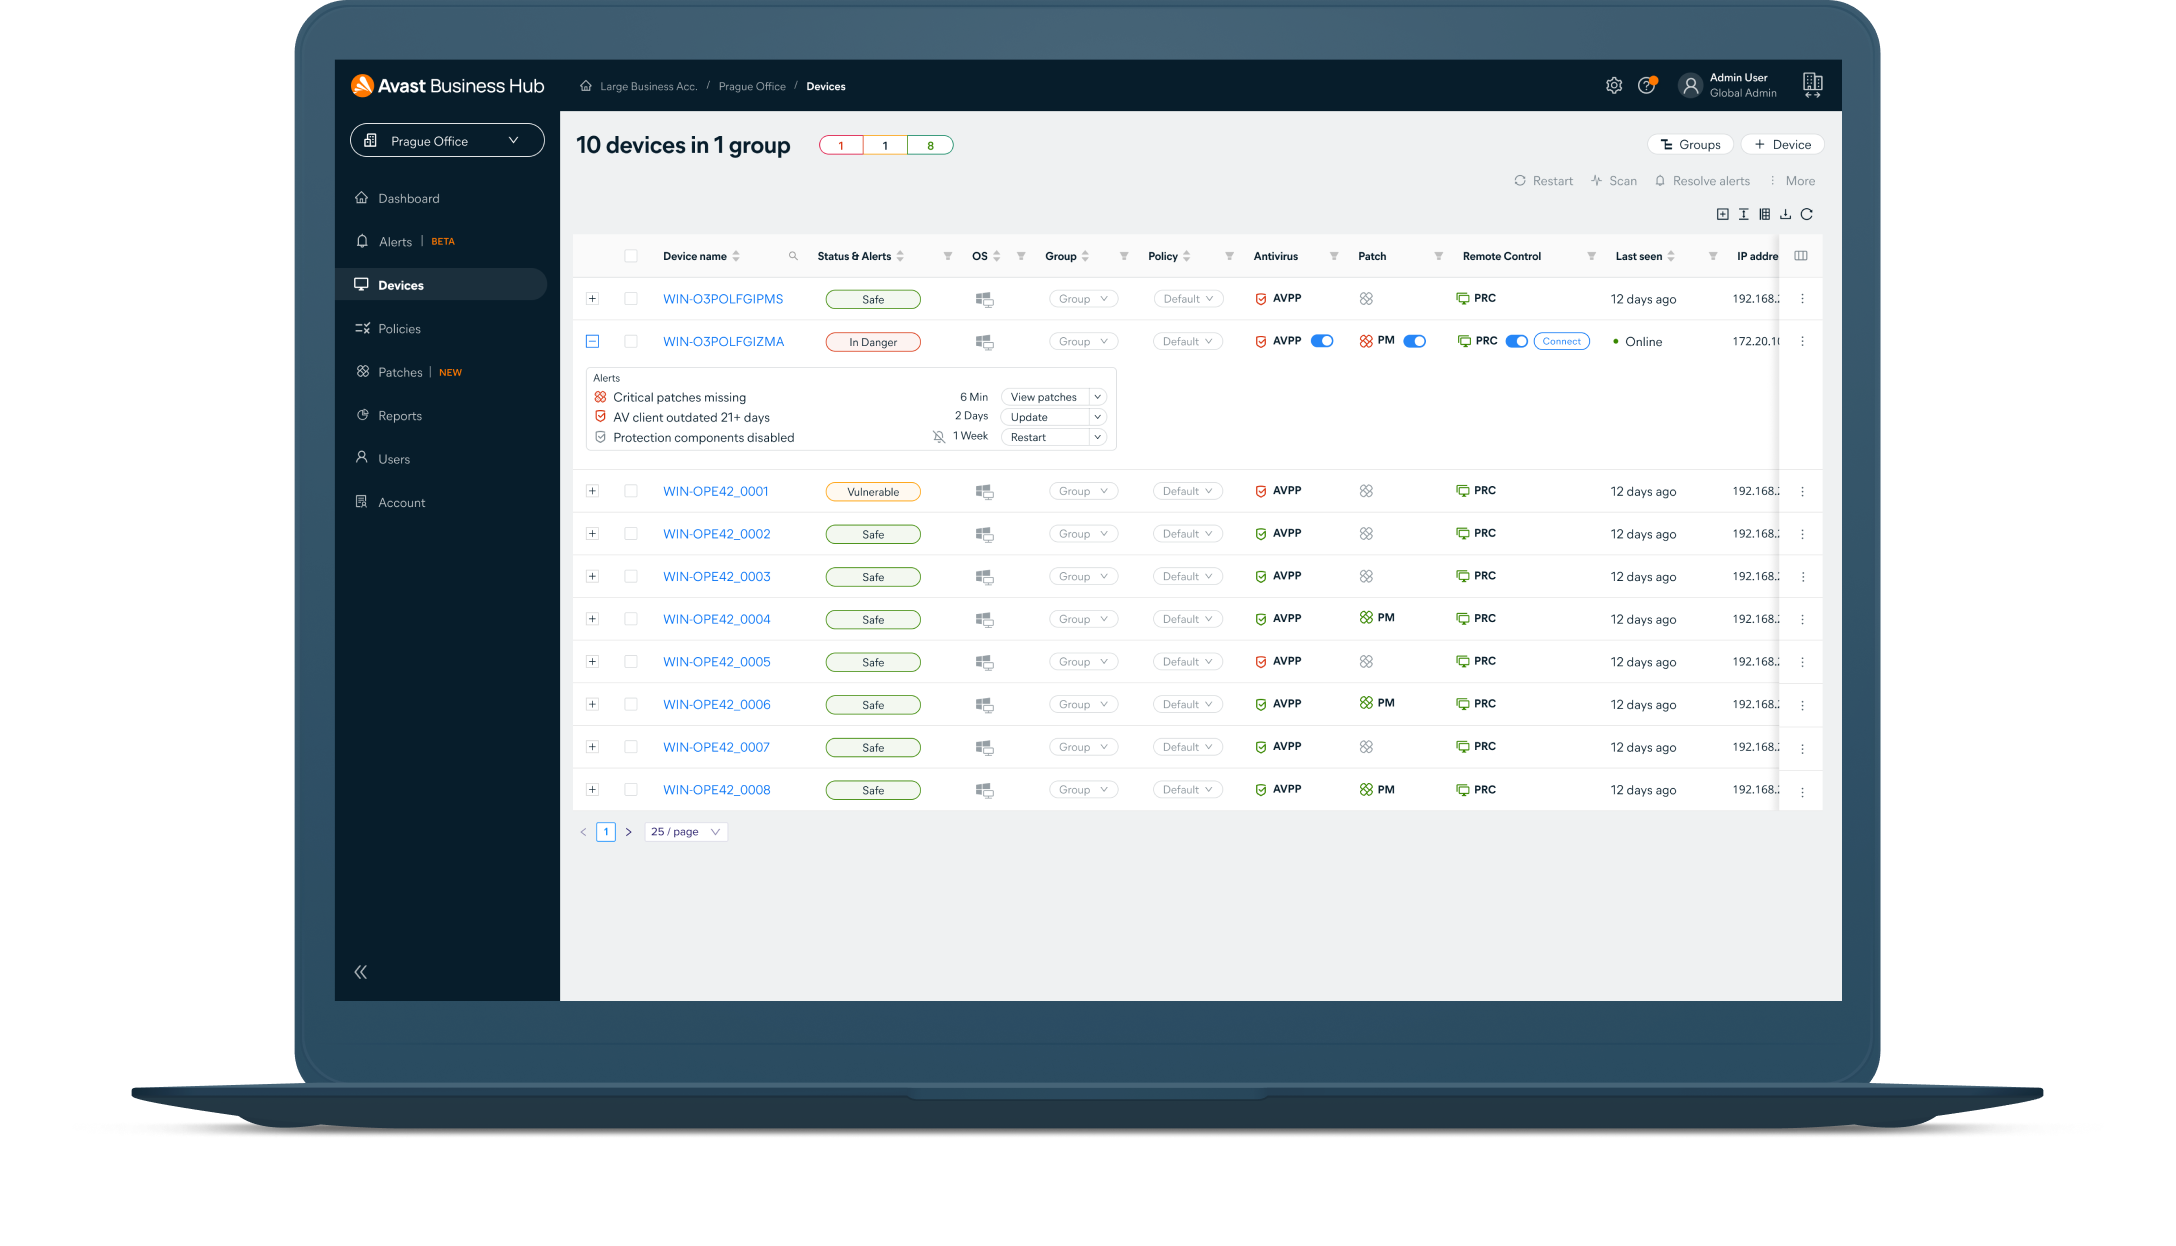Click the Groups button near top right
2176x1246 pixels.
[x=1689, y=145]
